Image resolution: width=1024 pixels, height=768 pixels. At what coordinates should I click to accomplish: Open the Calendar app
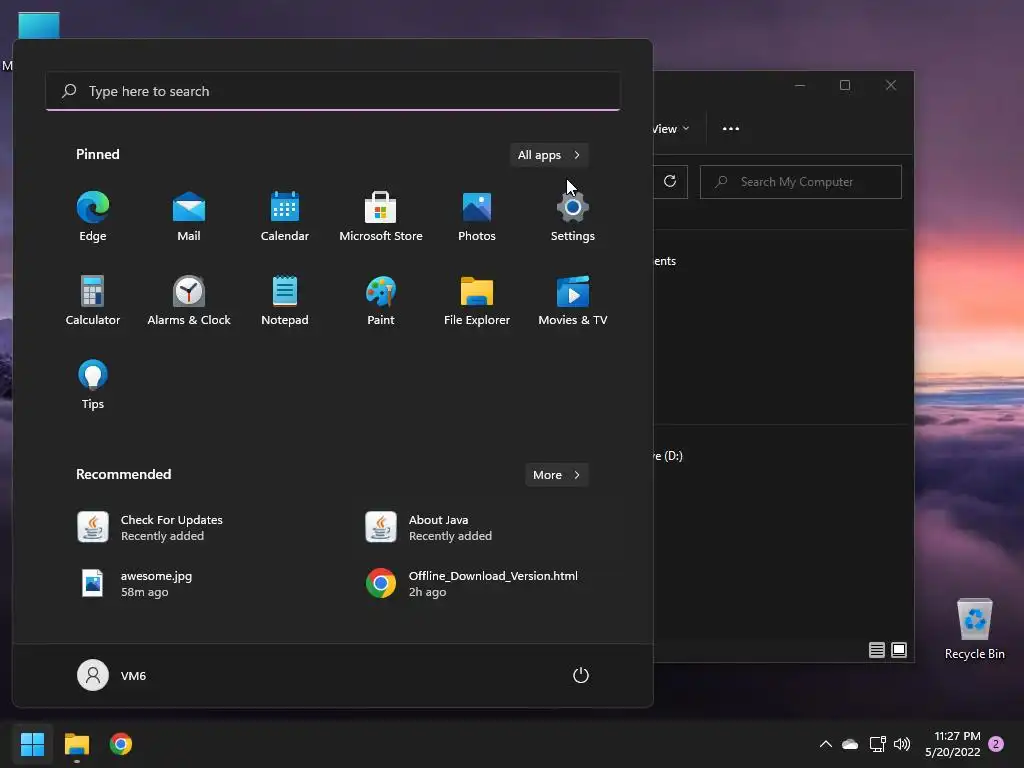pyautogui.click(x=285, y=217)
